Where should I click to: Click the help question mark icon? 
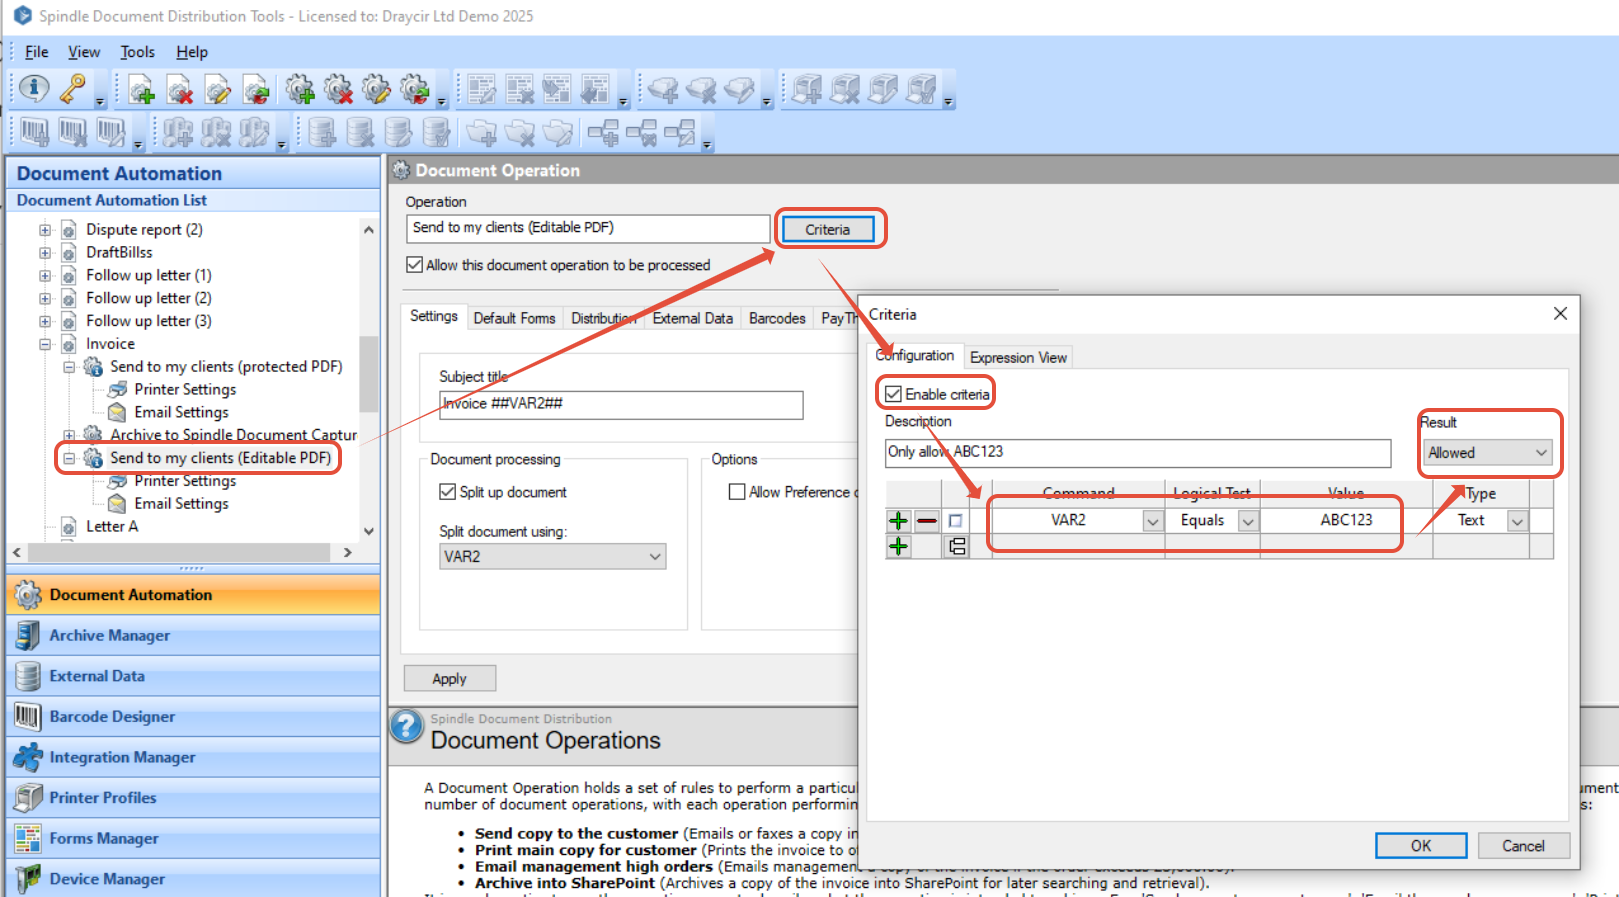pyautogui.click(x=407, y=726)
